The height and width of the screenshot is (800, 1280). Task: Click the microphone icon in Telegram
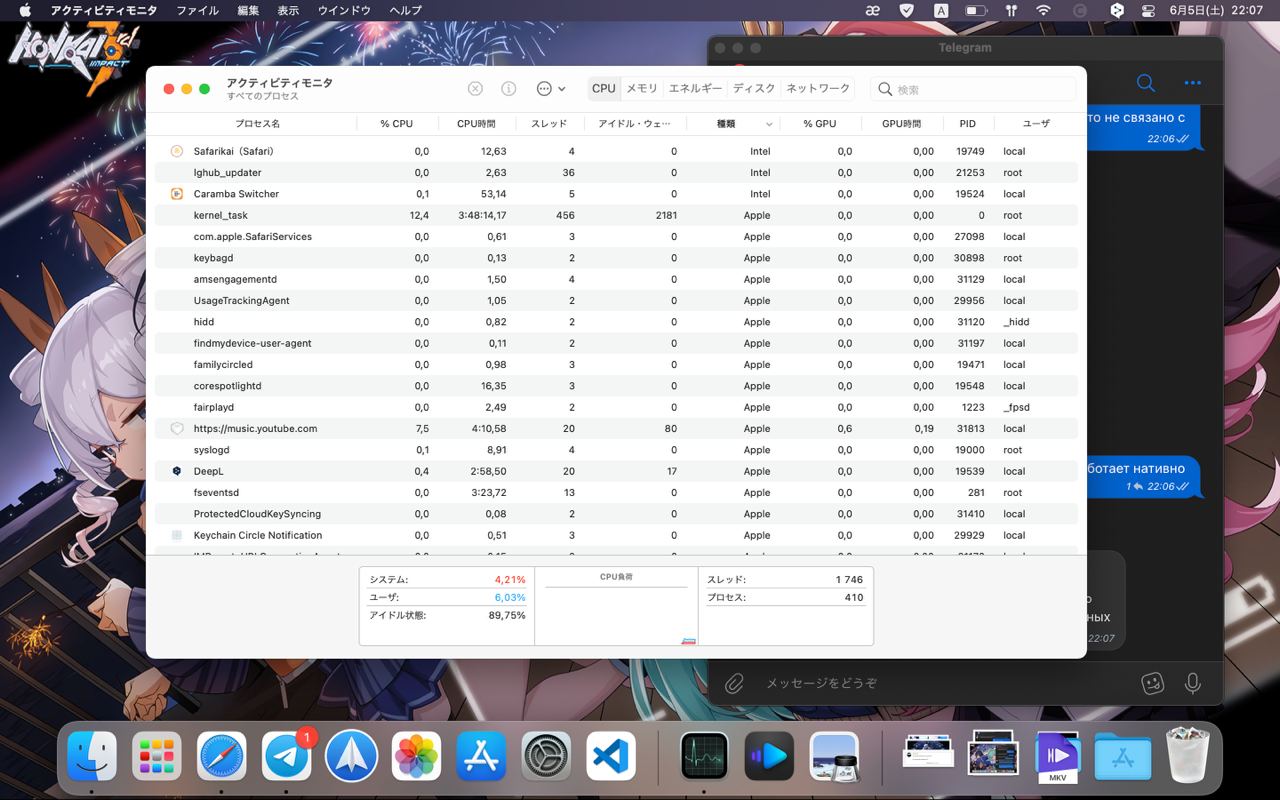(x=1192, y=683)
